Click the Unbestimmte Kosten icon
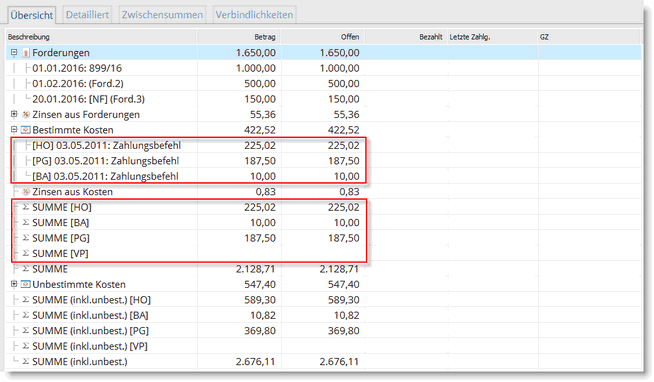Image resolution: width=654 pixels, height=382 pixels. coord(26,284)
